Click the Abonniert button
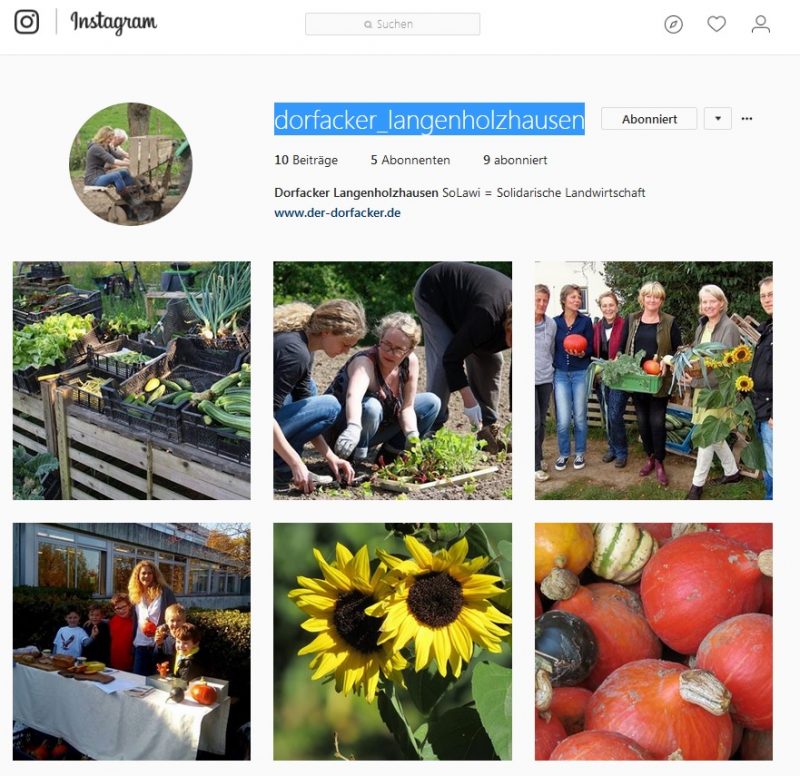This screenshot has height=776, width=800. pyautogui.click(x=649, y=119)
